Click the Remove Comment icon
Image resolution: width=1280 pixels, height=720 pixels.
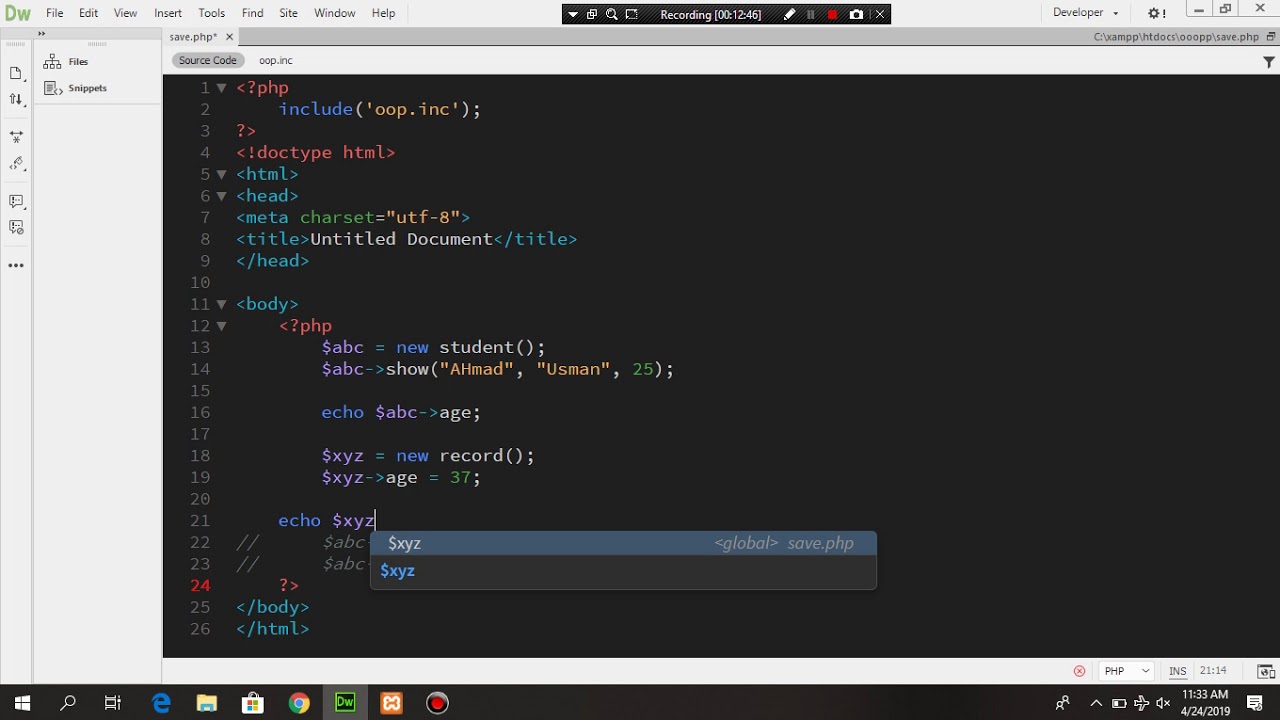16,228
